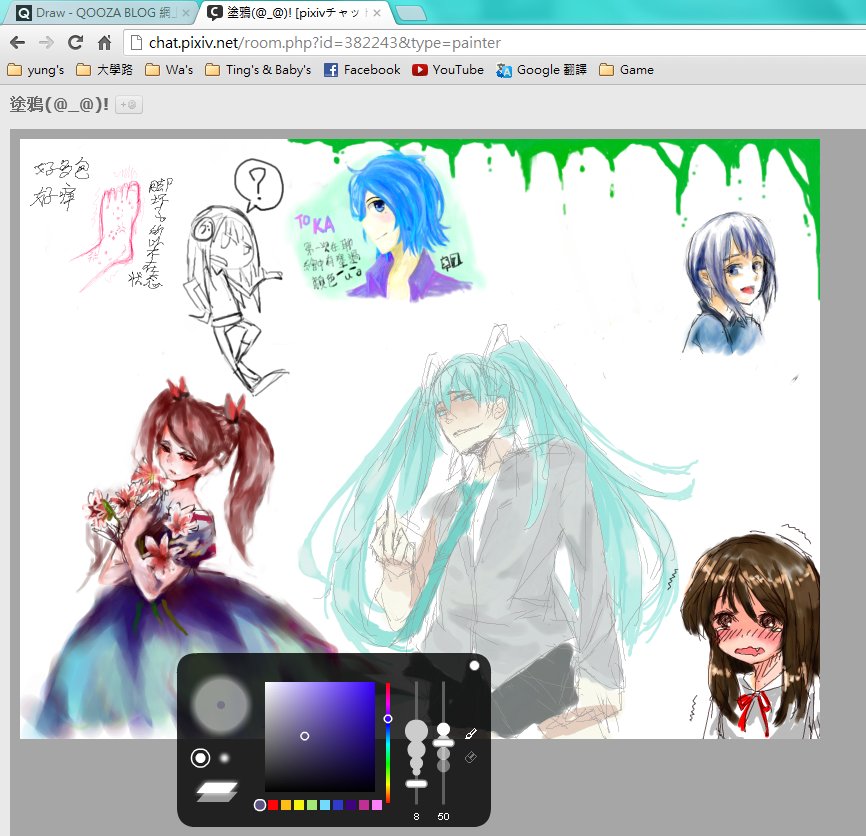Select the current color circle swatch
The width and height of the screenshot is (866, 836).
click(260, 805)
